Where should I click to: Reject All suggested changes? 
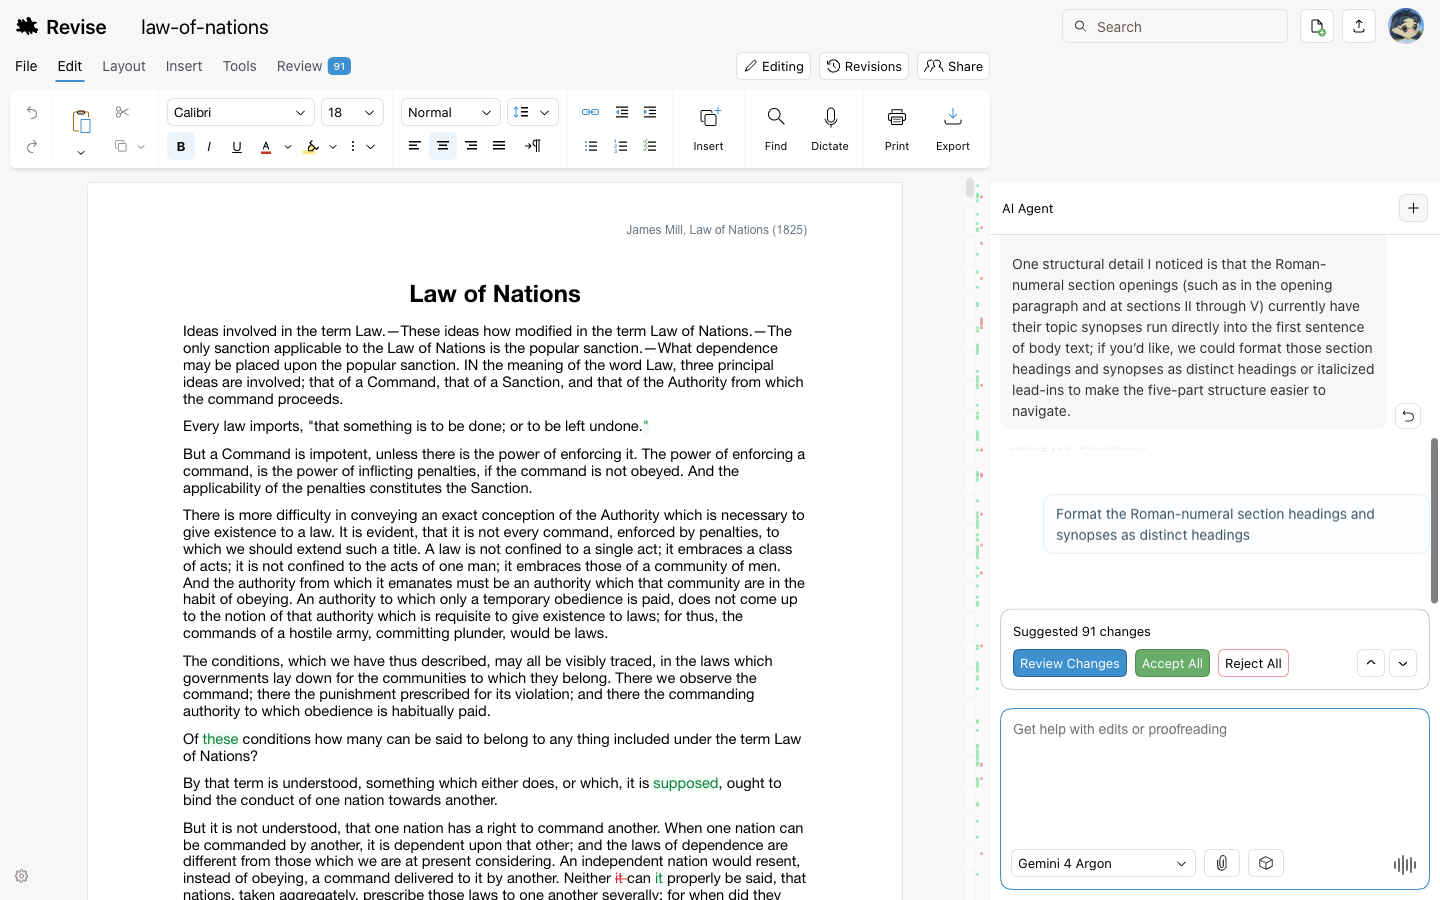(1253, 663)
